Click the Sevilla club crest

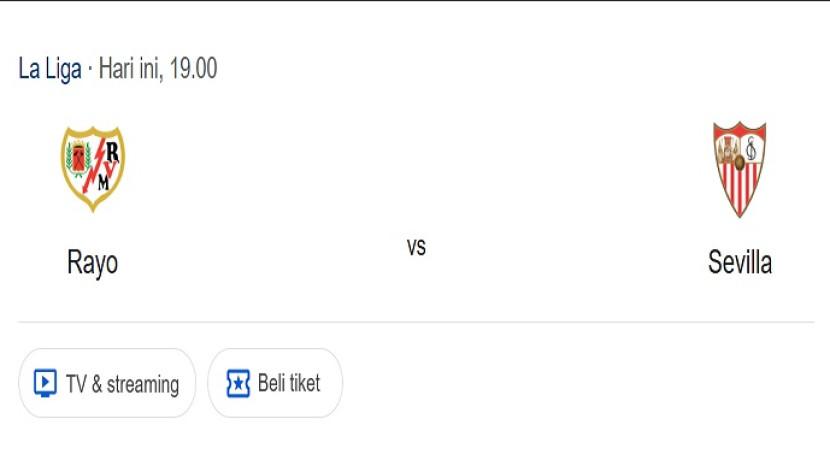click(739, 169)
